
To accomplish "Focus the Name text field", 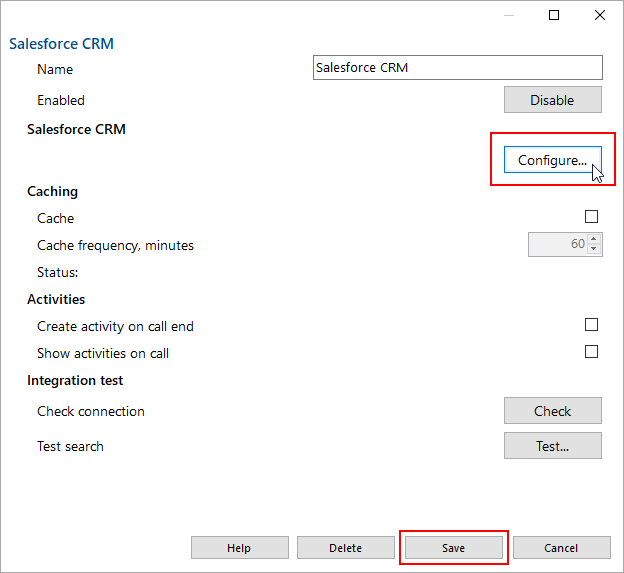I will 458,68.
